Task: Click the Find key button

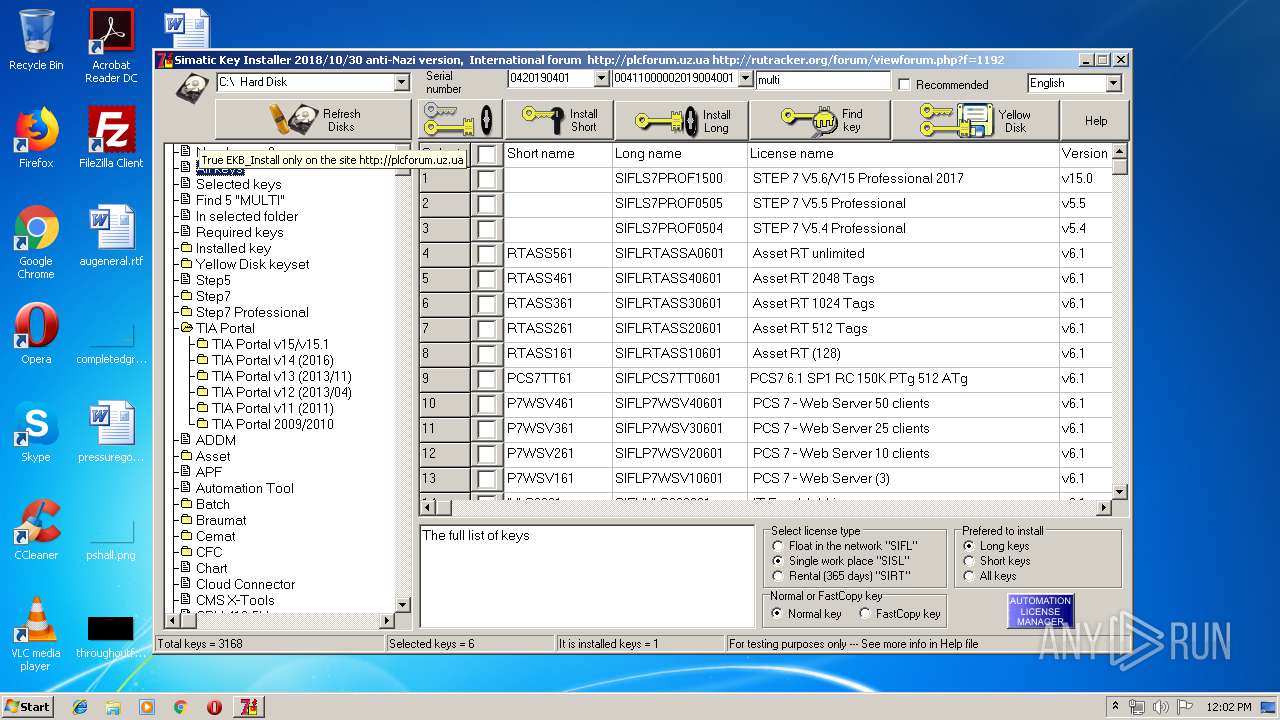Action: tap(820, 120)
